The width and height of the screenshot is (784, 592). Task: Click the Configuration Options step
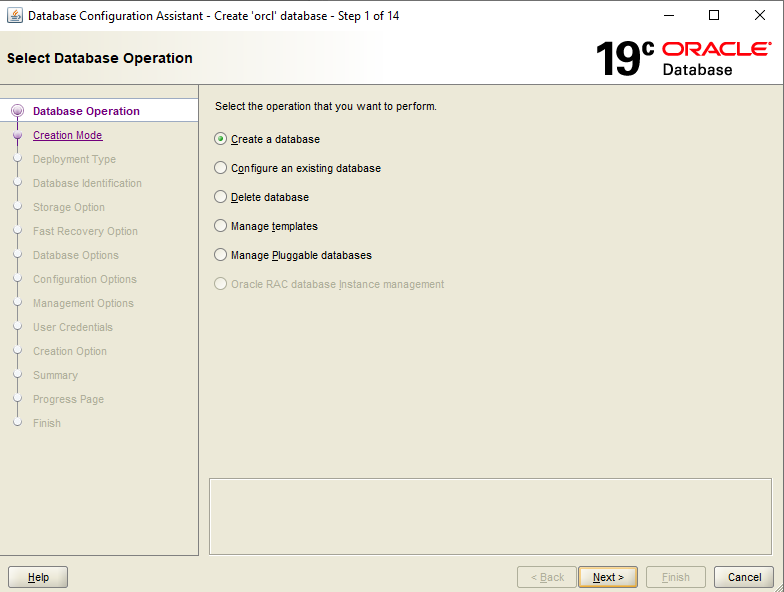(84, 279)
